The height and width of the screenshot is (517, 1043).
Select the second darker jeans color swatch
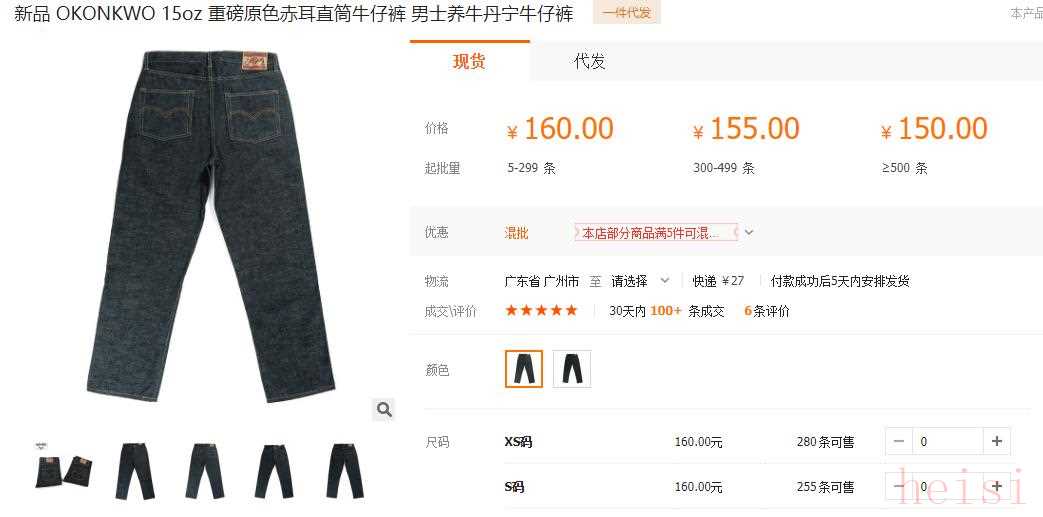[x=572, y=369]
